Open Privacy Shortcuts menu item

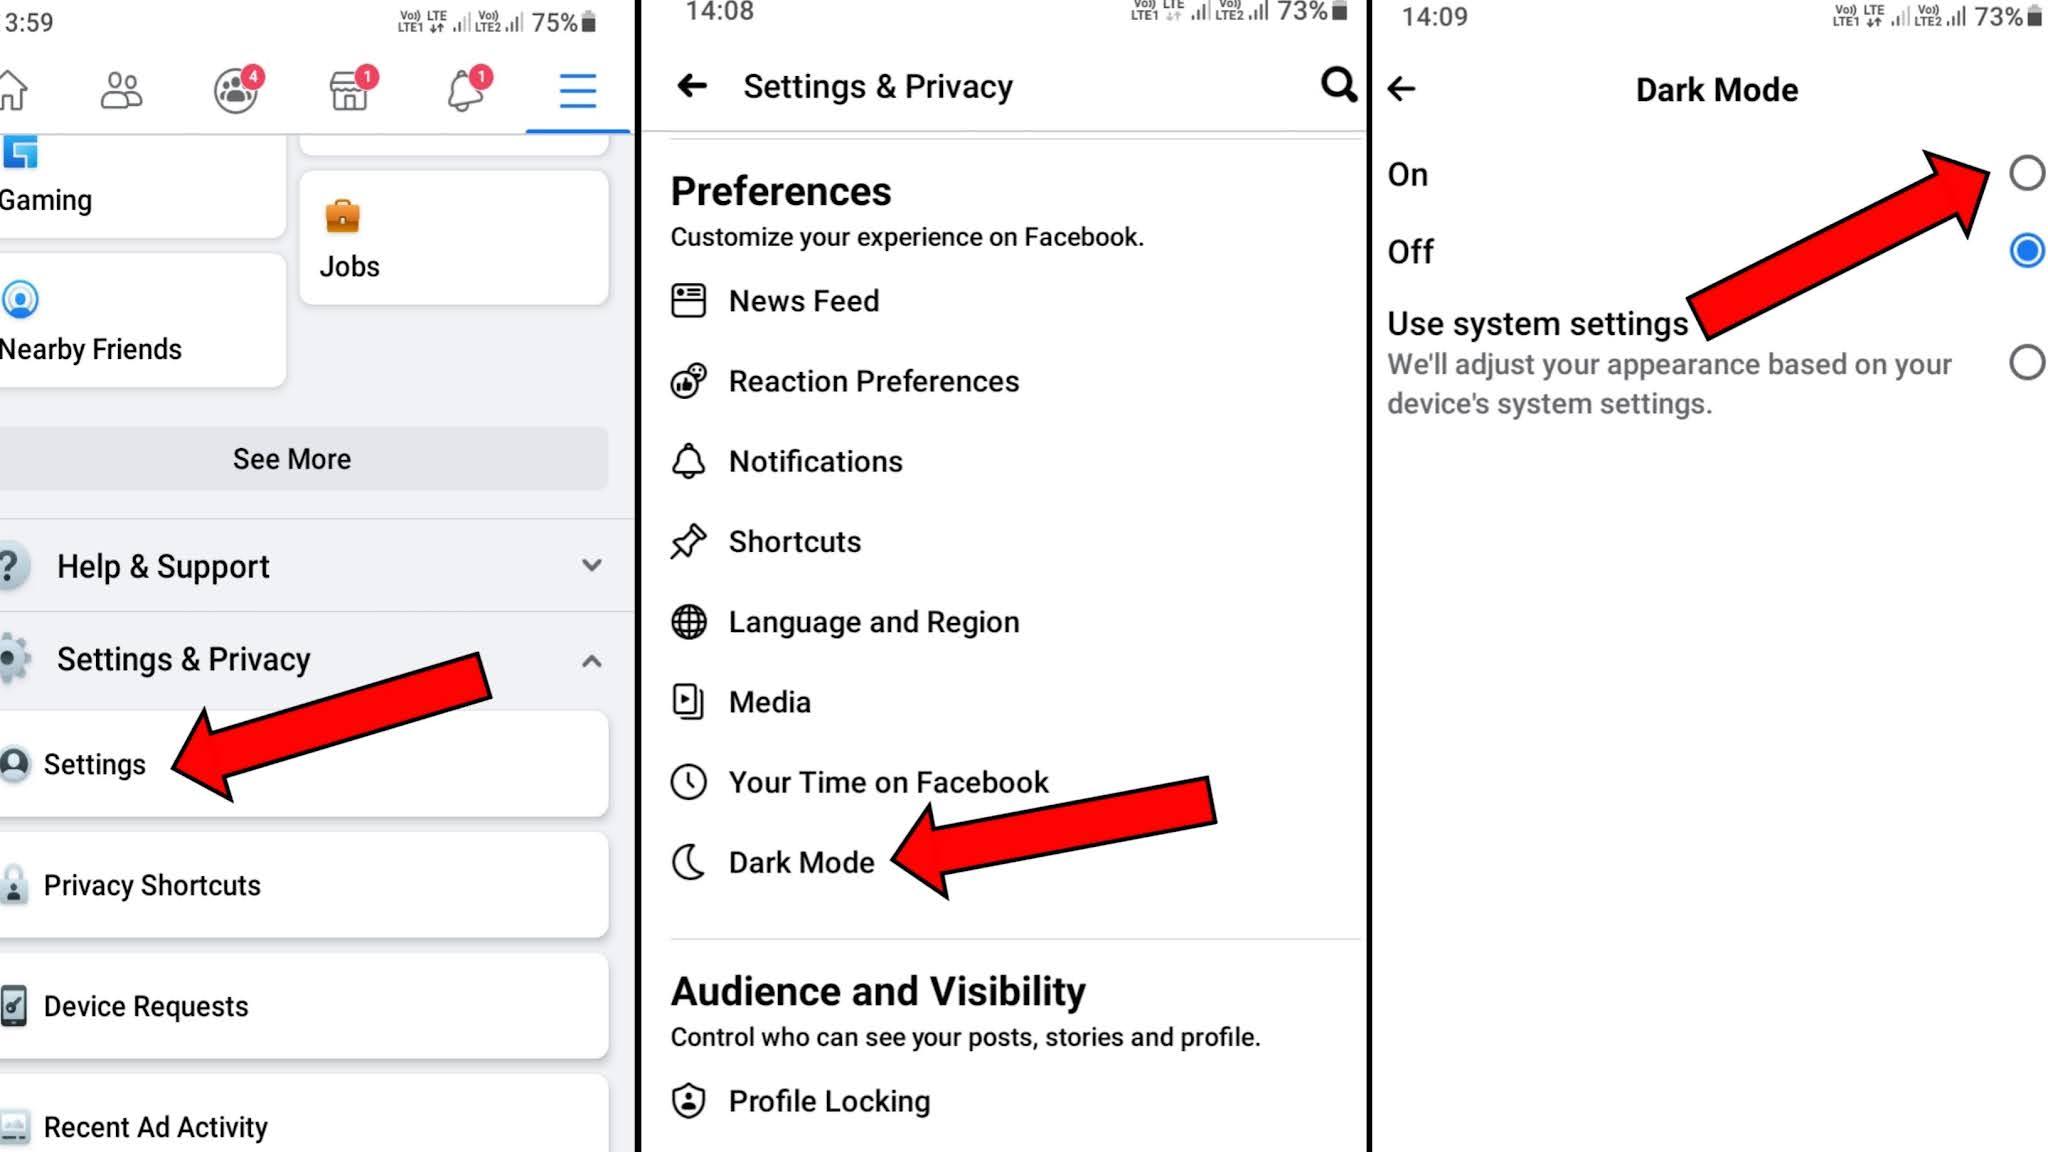(152, 885)
